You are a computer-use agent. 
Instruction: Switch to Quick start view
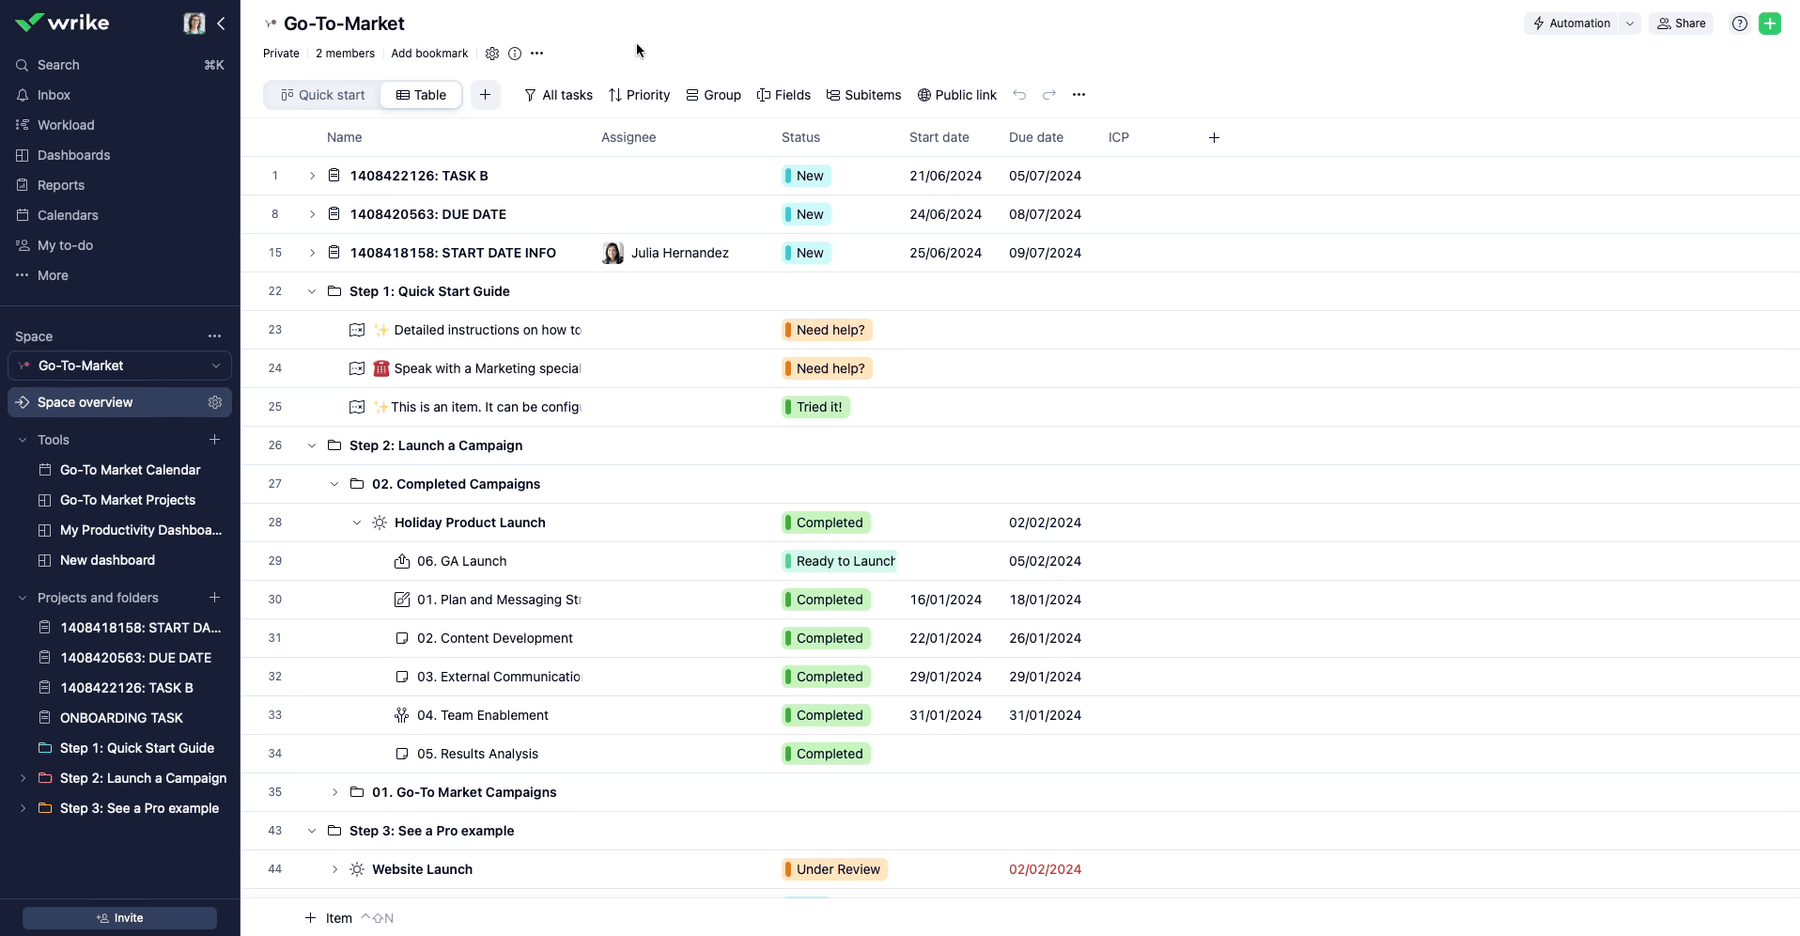pos(322,95)
